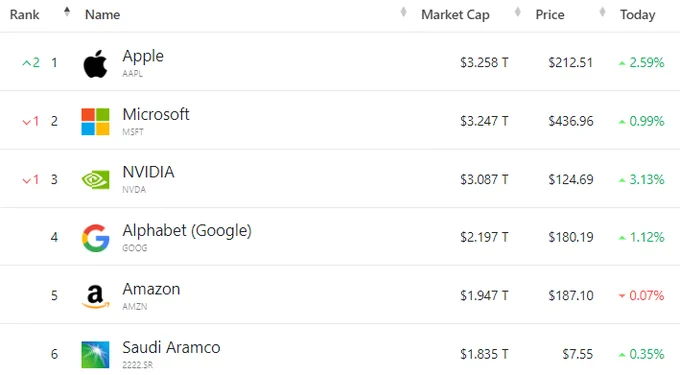Sort by Name using its sort arrows
Image resolution: width=680 pixels, height=375 pixels.
pyautogui.click(x=403, y=12)
